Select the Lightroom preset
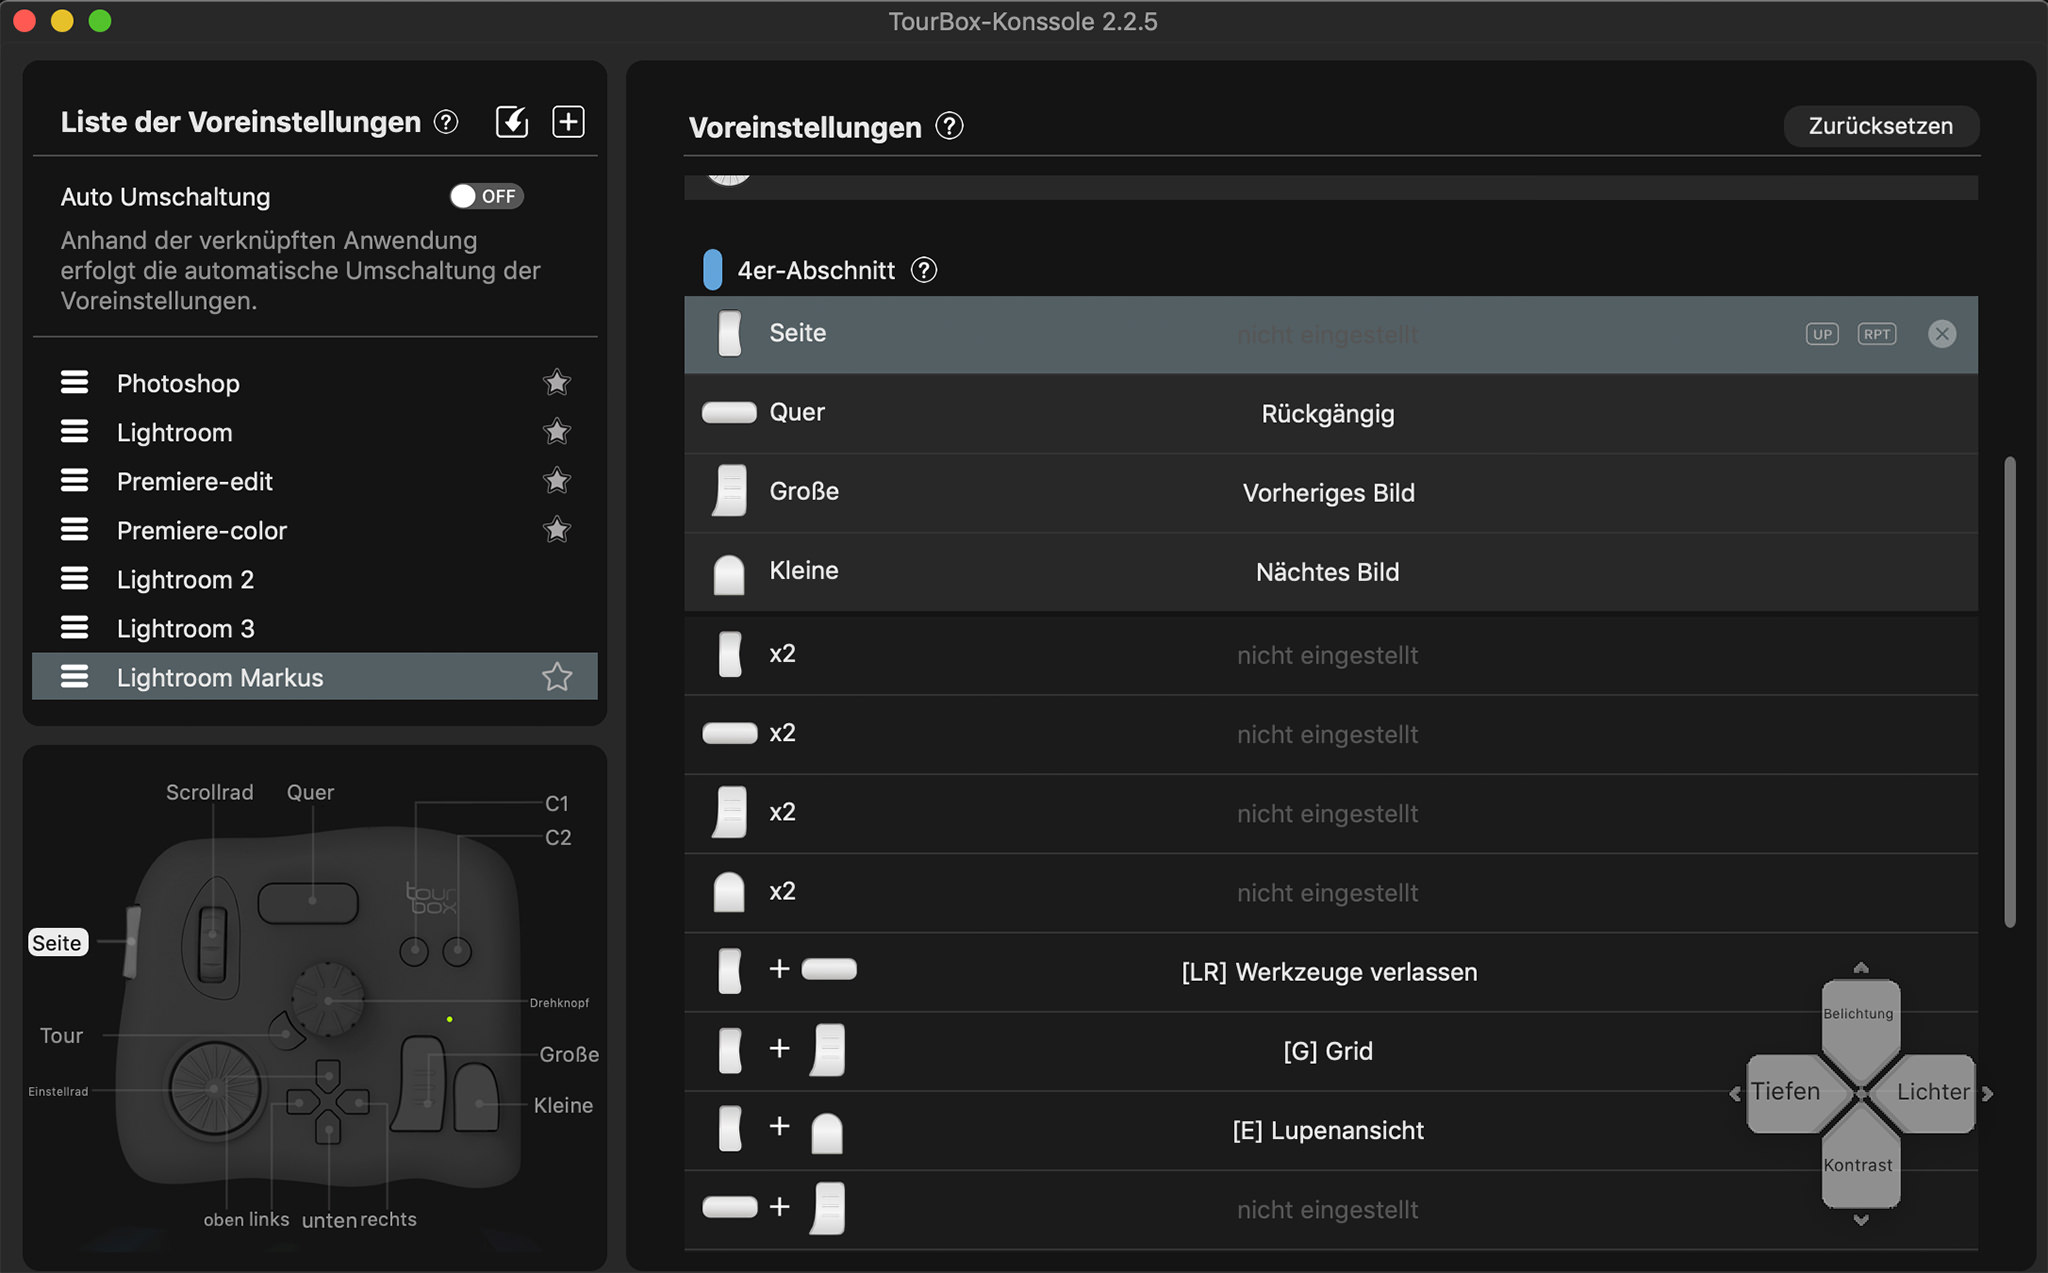Viewport: 2048px width, 1273px height. 315,432
